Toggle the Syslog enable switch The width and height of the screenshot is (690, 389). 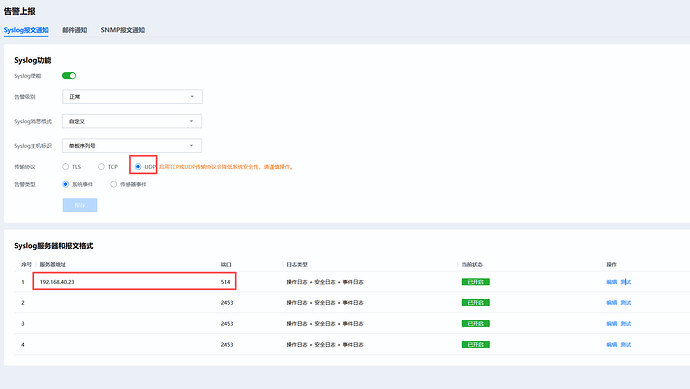[69, 76]
